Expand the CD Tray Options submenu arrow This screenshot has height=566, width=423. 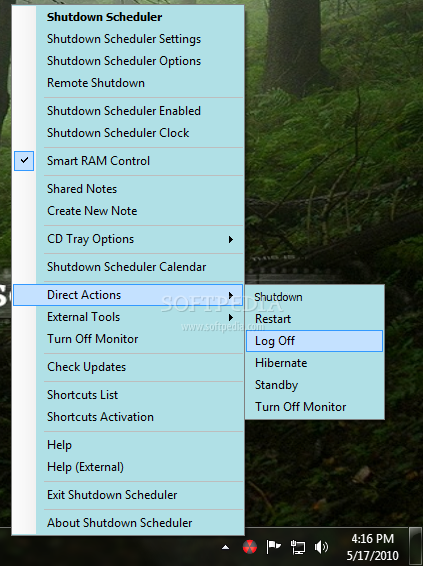tap(231, 239)
